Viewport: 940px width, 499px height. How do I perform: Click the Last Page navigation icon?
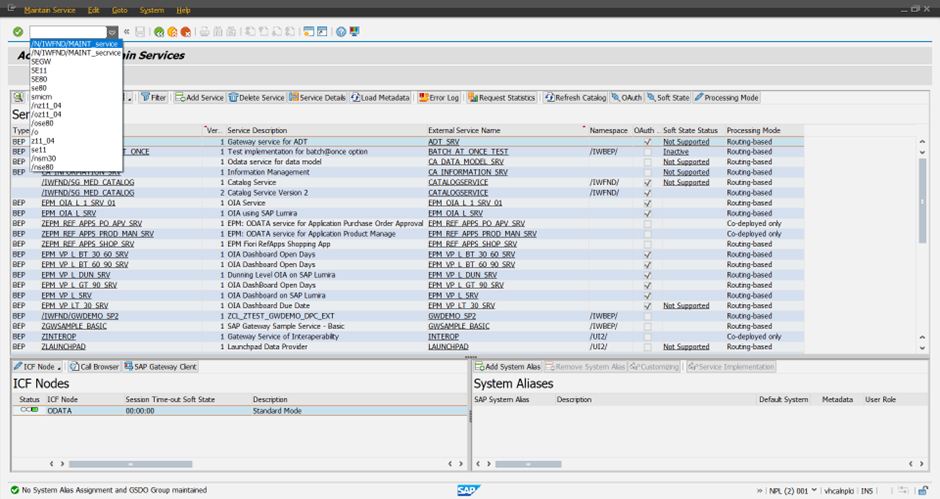[290, 32]
